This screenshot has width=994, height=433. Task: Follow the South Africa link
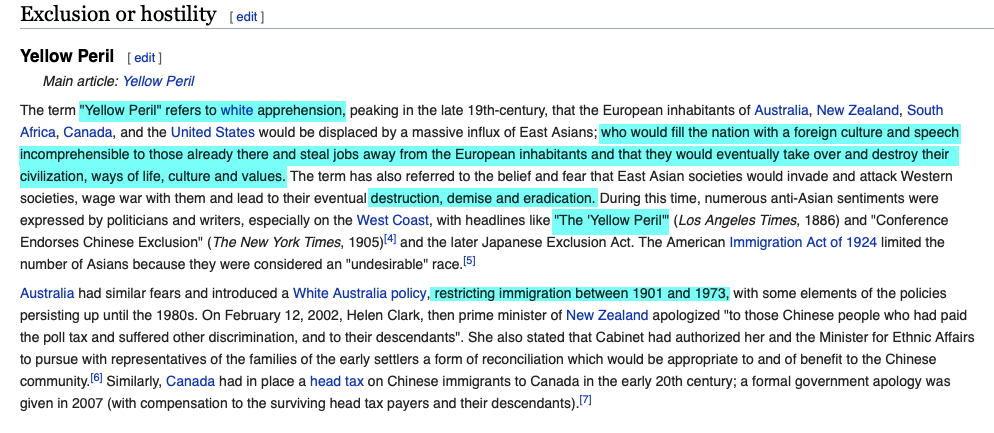924,110
